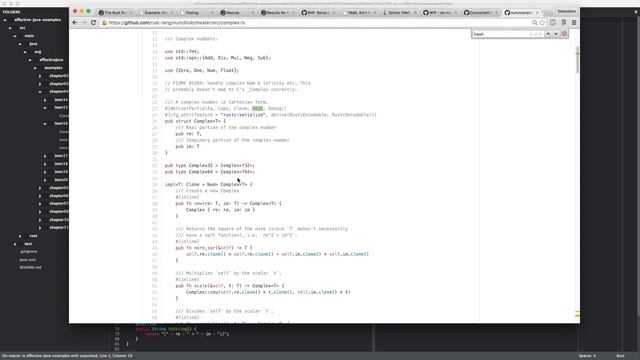The width and height of the screenshot is (640, 360).
Task: Click the forward navigation arrow
Action: tap(84, 23)
